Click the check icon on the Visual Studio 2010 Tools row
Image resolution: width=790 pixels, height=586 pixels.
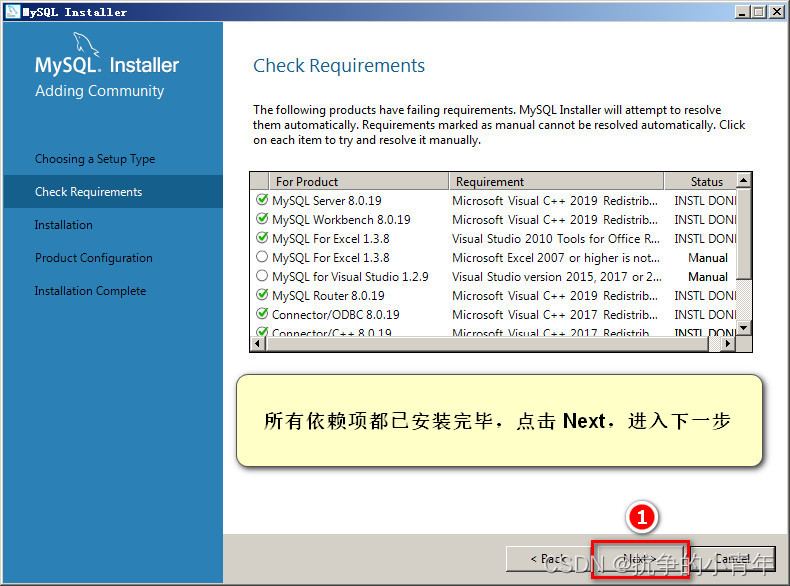262,237
